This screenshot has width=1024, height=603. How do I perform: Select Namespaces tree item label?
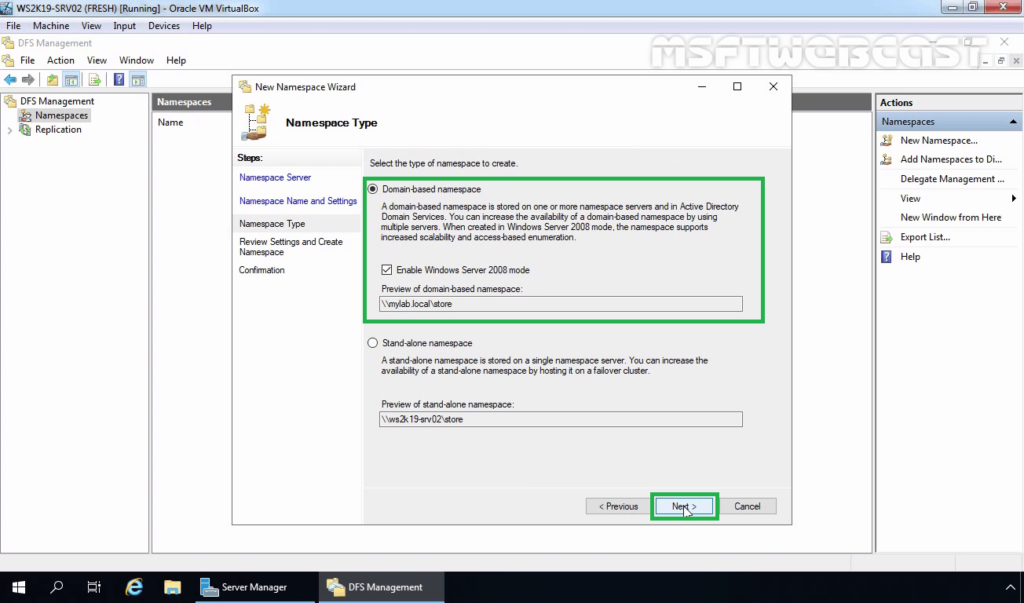coord(61,116)
